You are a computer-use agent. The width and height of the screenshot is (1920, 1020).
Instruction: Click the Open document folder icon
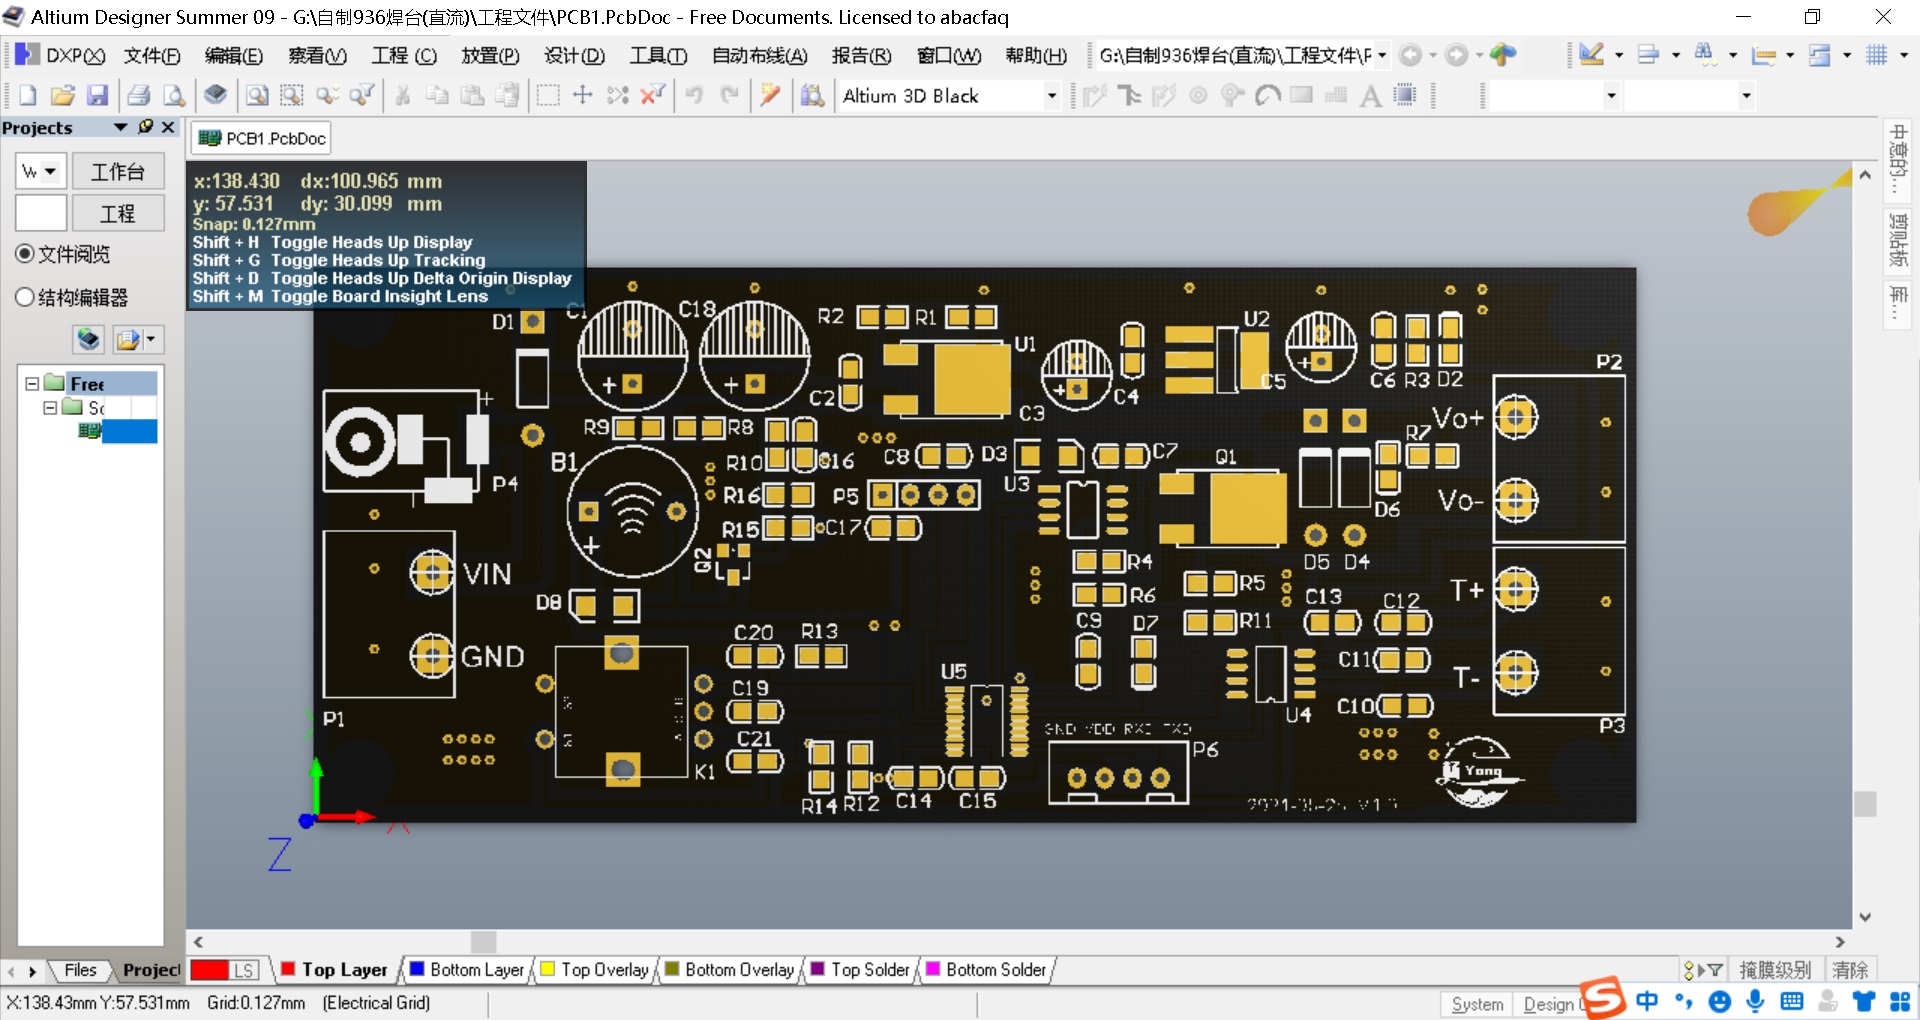tap(63, 95)
